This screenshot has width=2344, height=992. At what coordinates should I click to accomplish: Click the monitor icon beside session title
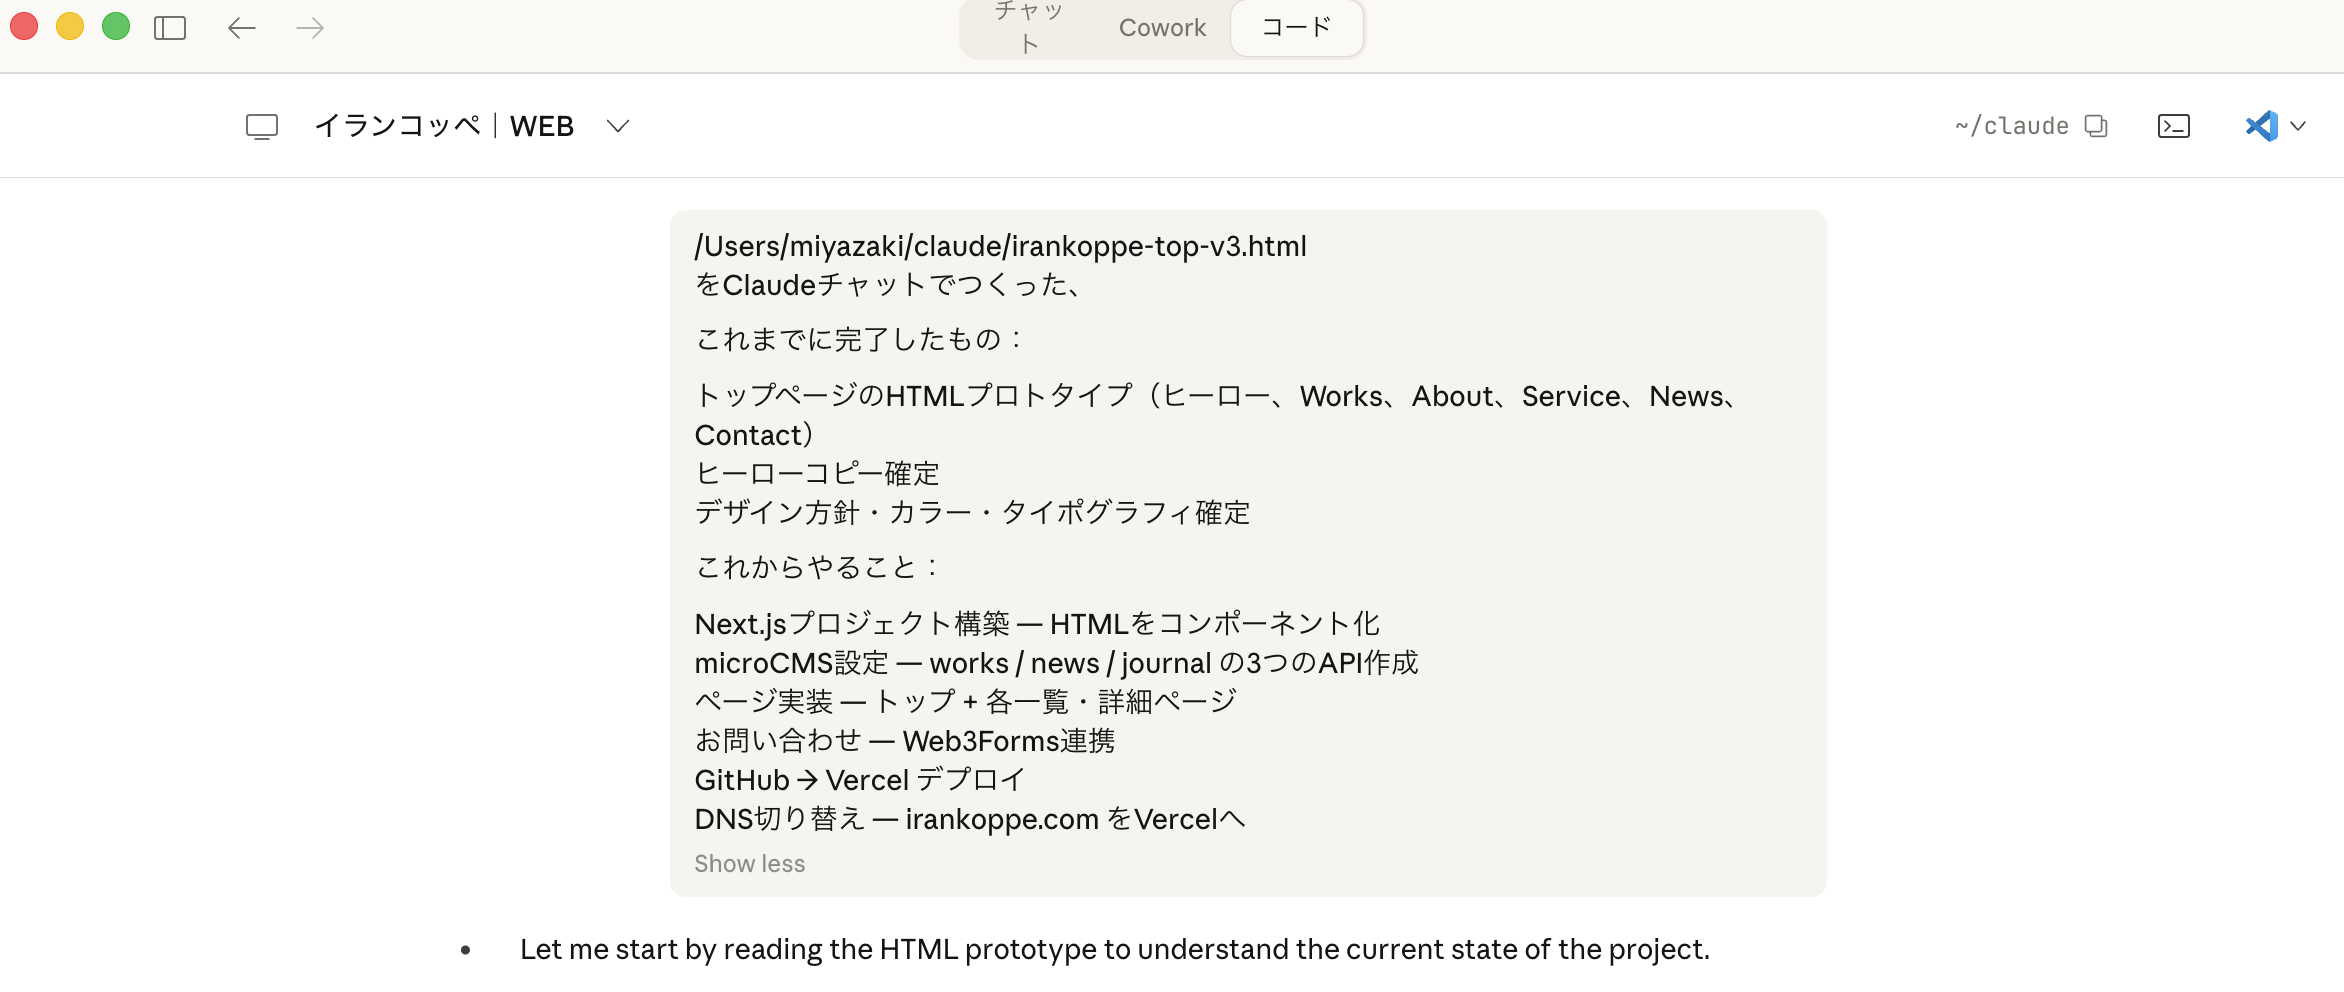pyautogui.click(x=262, y=126)
